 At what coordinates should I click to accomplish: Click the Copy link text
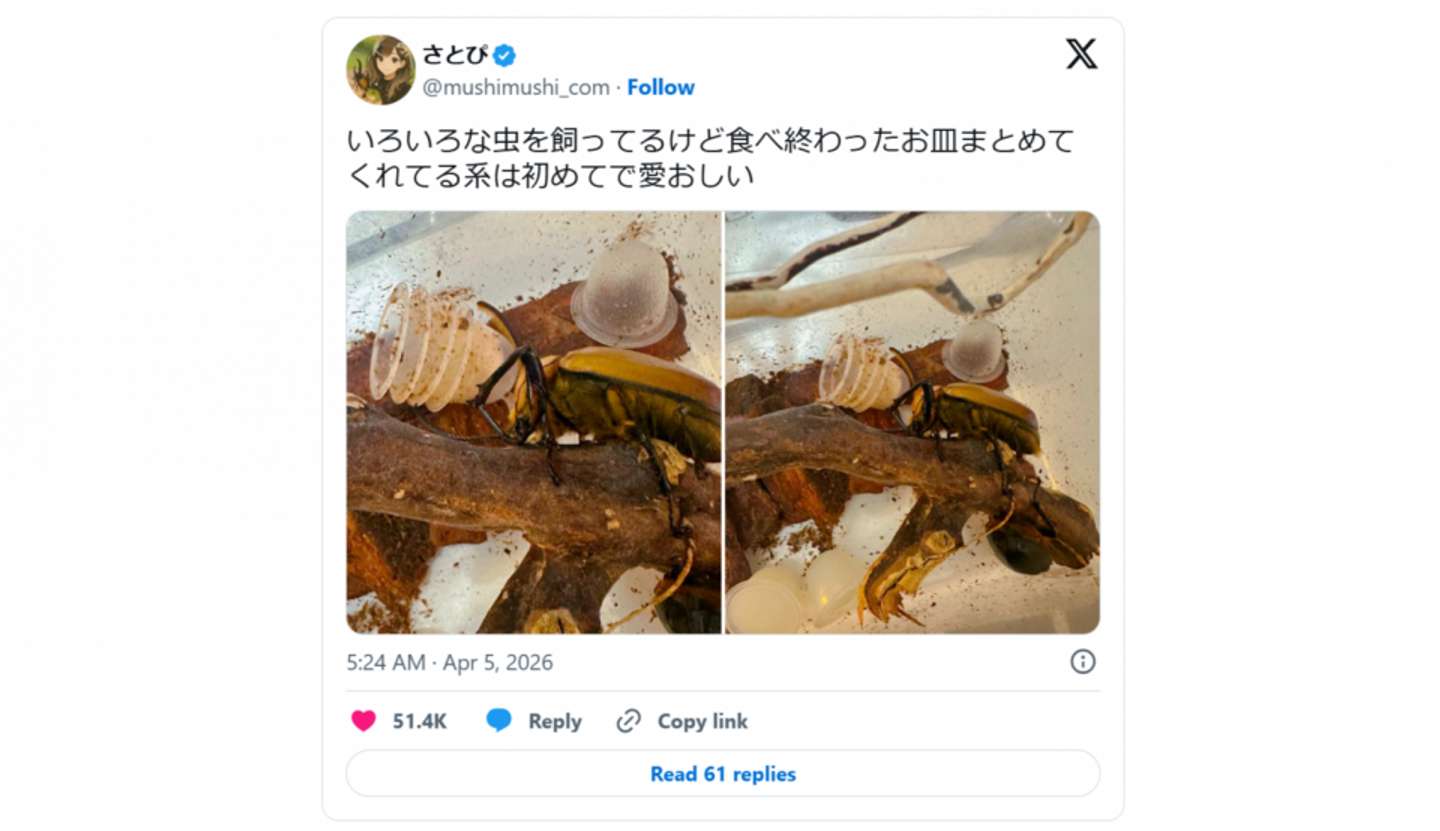coord(702,721)
